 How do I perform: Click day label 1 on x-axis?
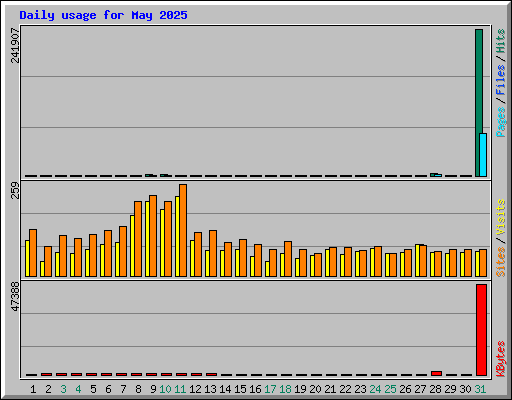[x=33, y=389]
